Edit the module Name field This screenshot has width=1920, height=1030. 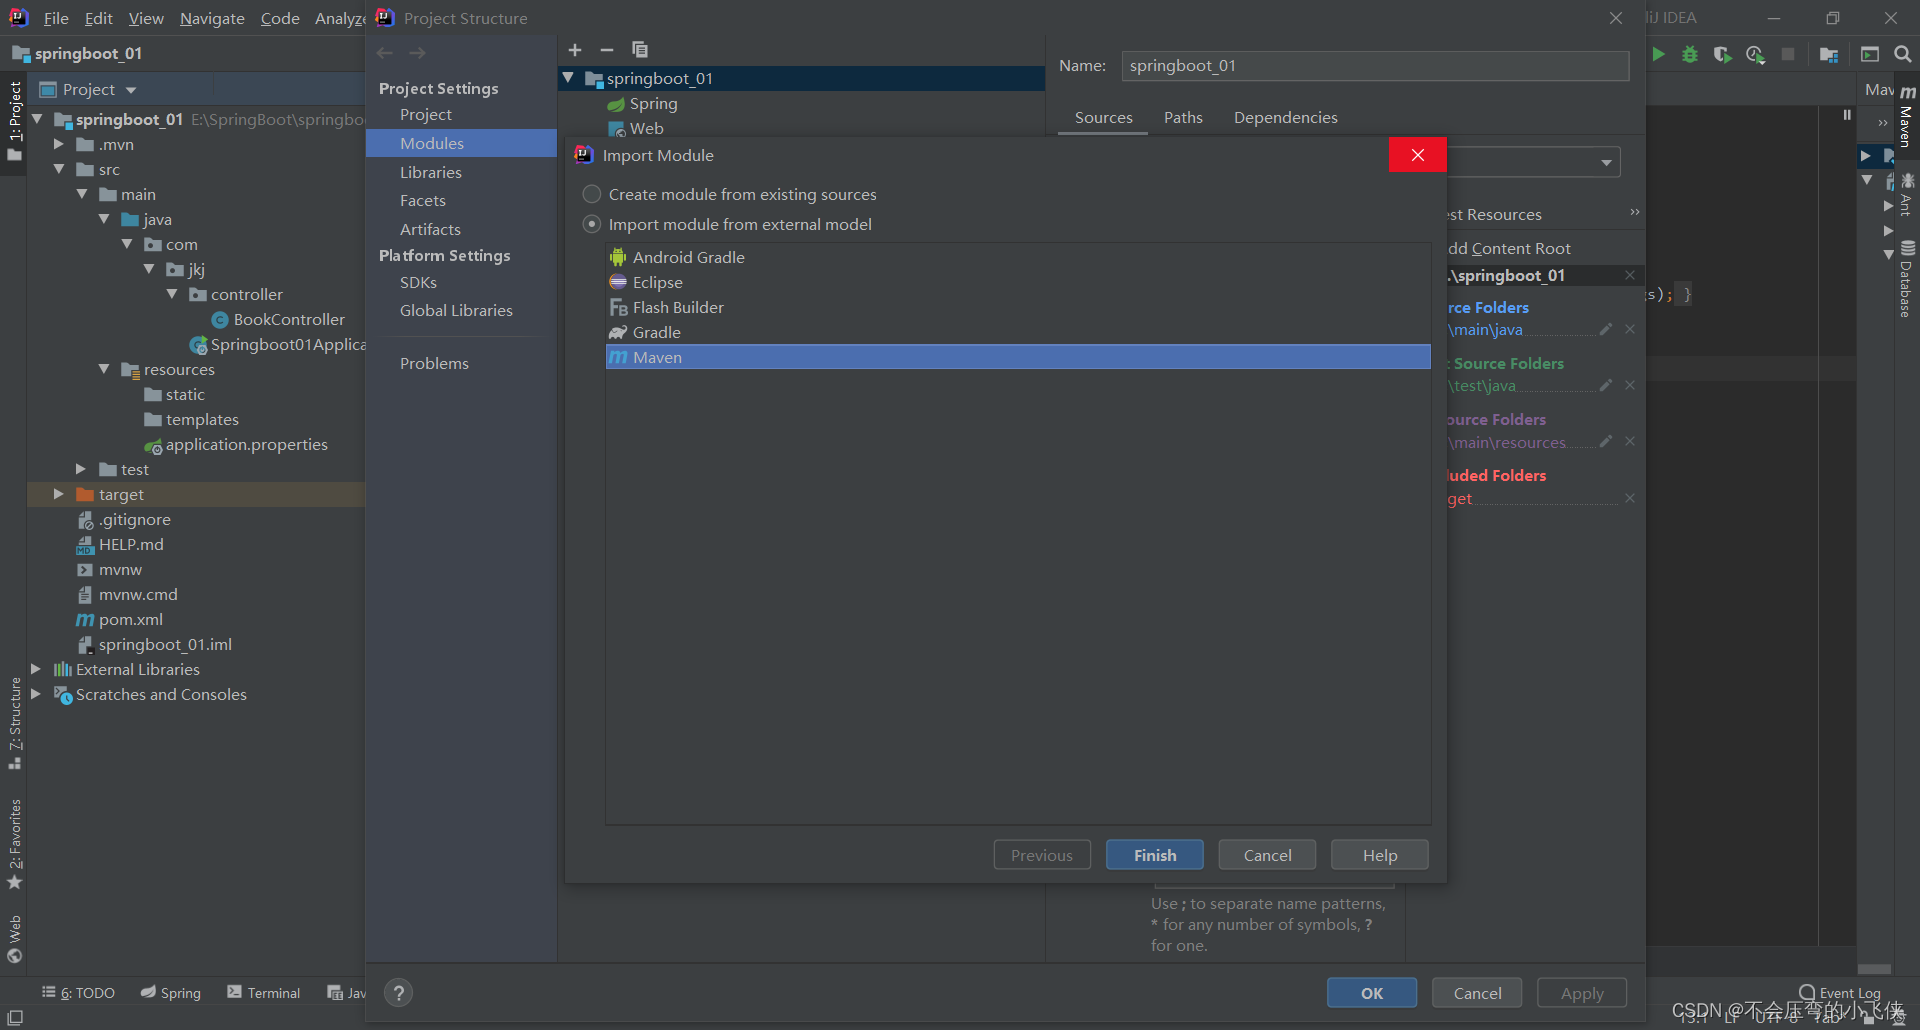pyautogui.click(x=1375, y=66)
